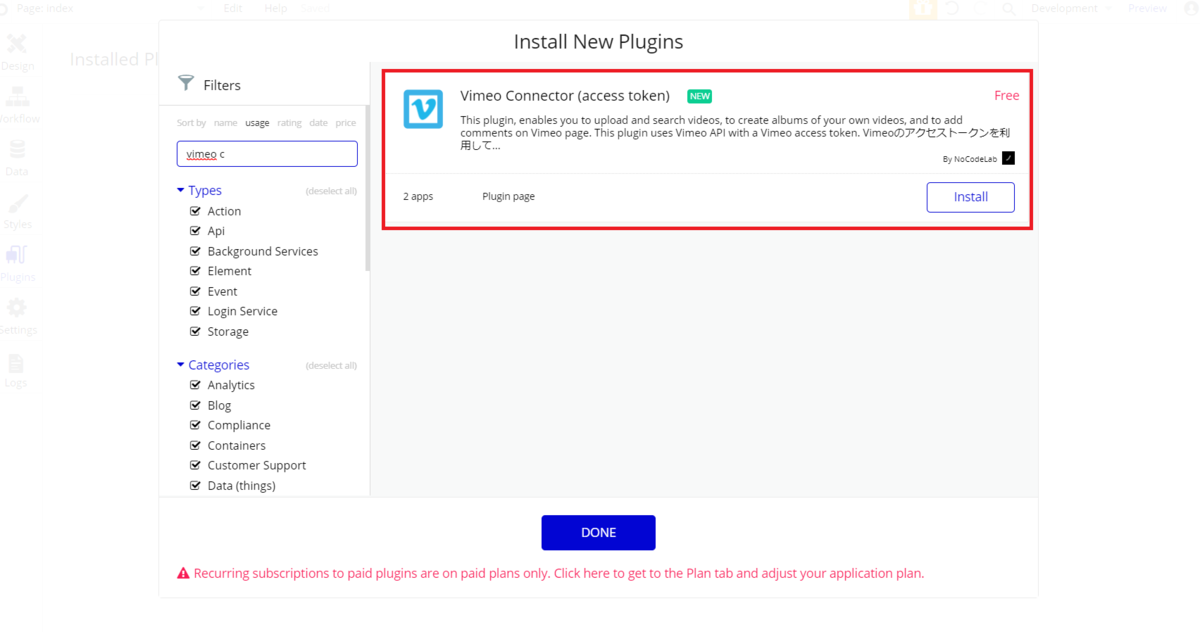Collapse the Types filter section
This screenshot has width=1200, height=632.
pyautogui.click(x=199, y=190)
